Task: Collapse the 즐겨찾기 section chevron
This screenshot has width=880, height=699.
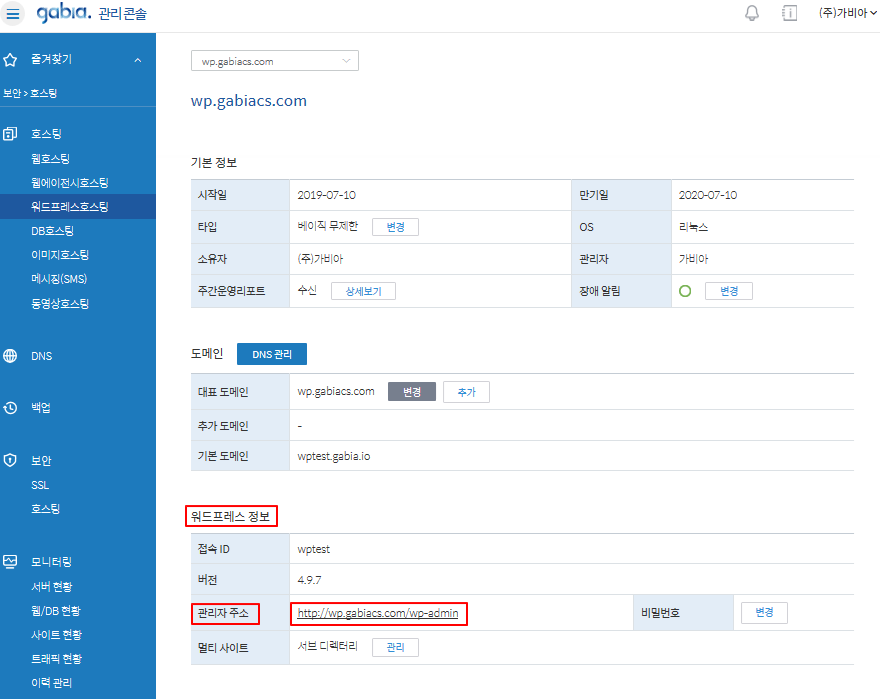Action: point(138,60)
